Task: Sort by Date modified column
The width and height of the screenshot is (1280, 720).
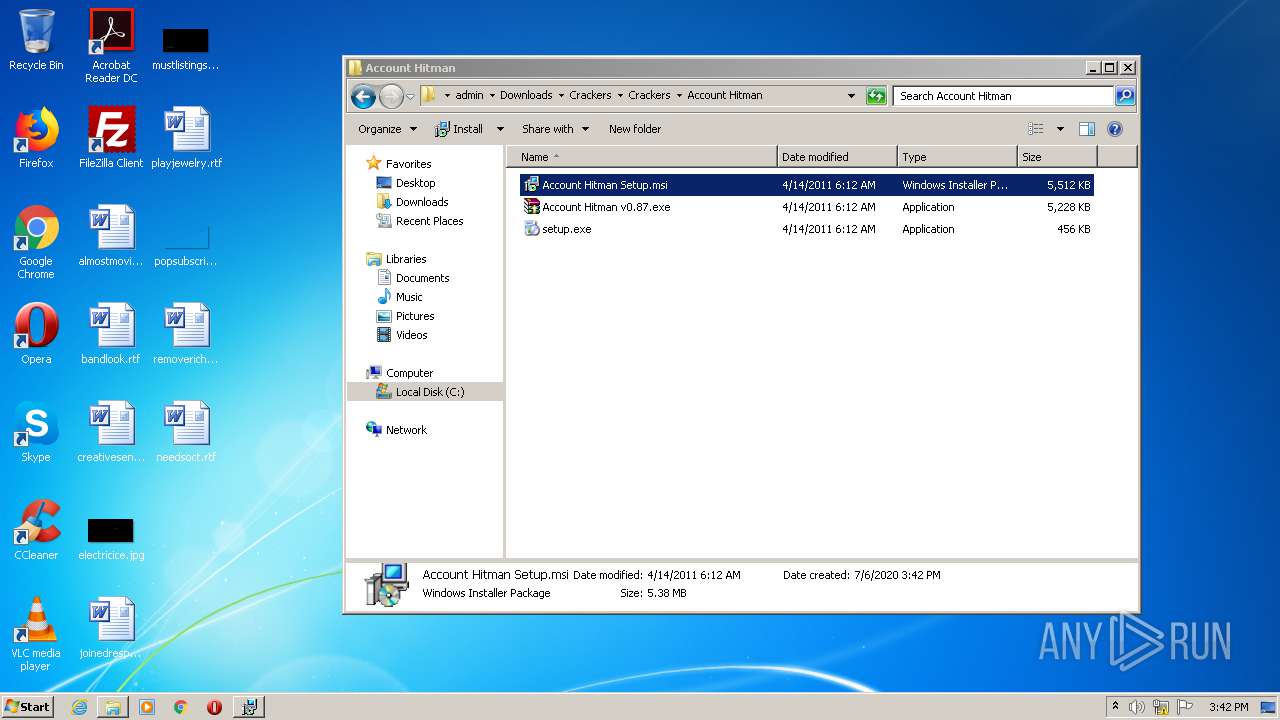Action: [837, 157]
